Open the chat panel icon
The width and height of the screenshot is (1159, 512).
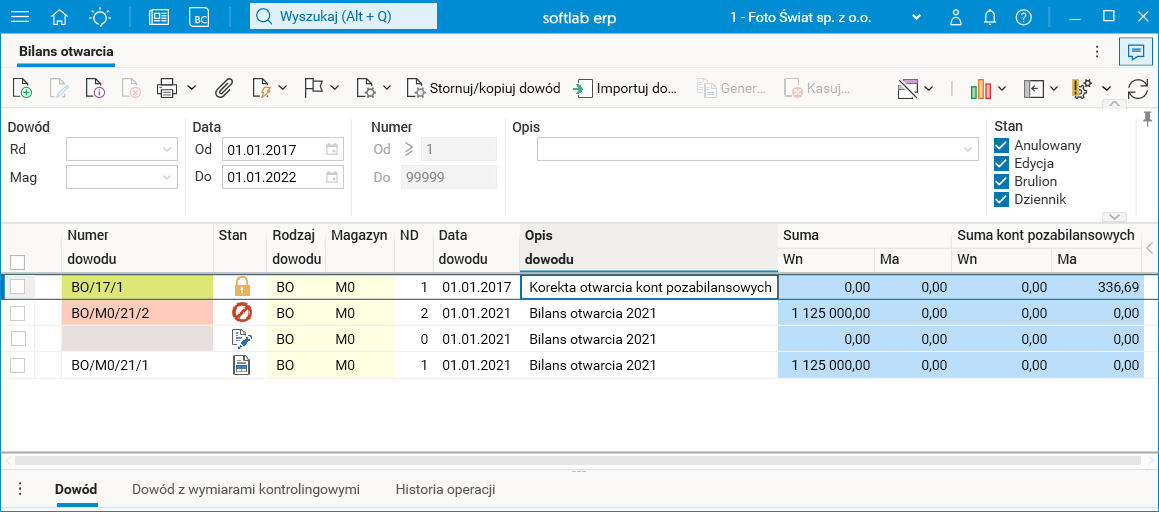pos(1135,51)
